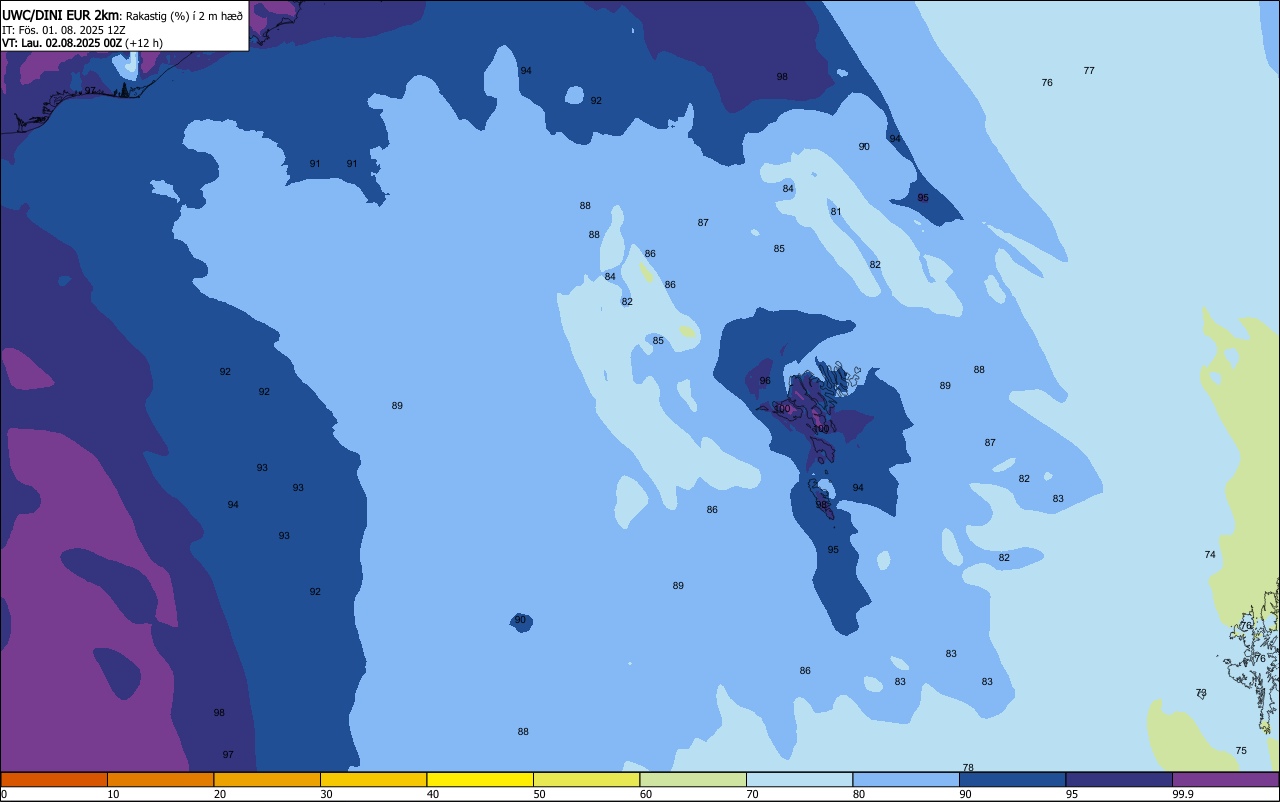Viewport: 1280px width, 802px height.
Task: Click the 40–50 bright yellow legend swatch
Action: click(x=480, y=779)
